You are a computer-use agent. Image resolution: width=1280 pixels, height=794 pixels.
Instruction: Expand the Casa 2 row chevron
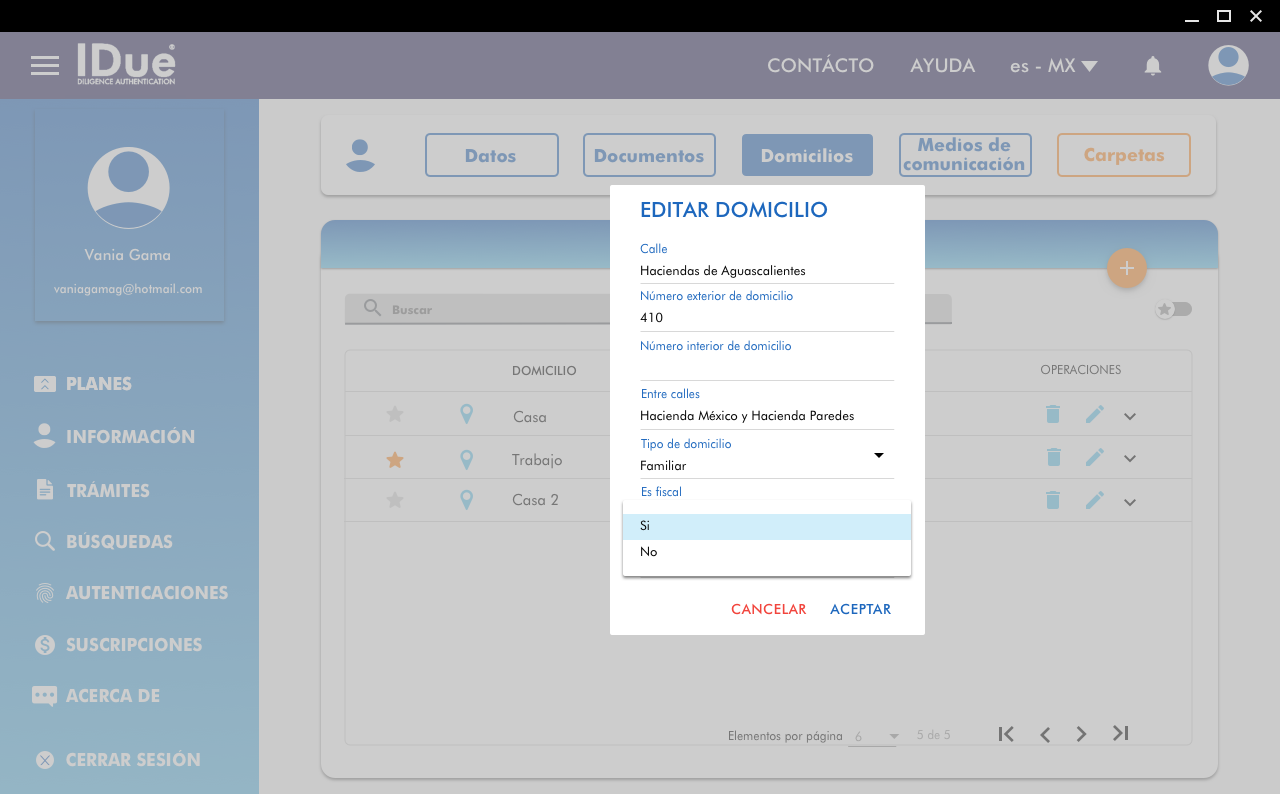[x=1130, y=502]
